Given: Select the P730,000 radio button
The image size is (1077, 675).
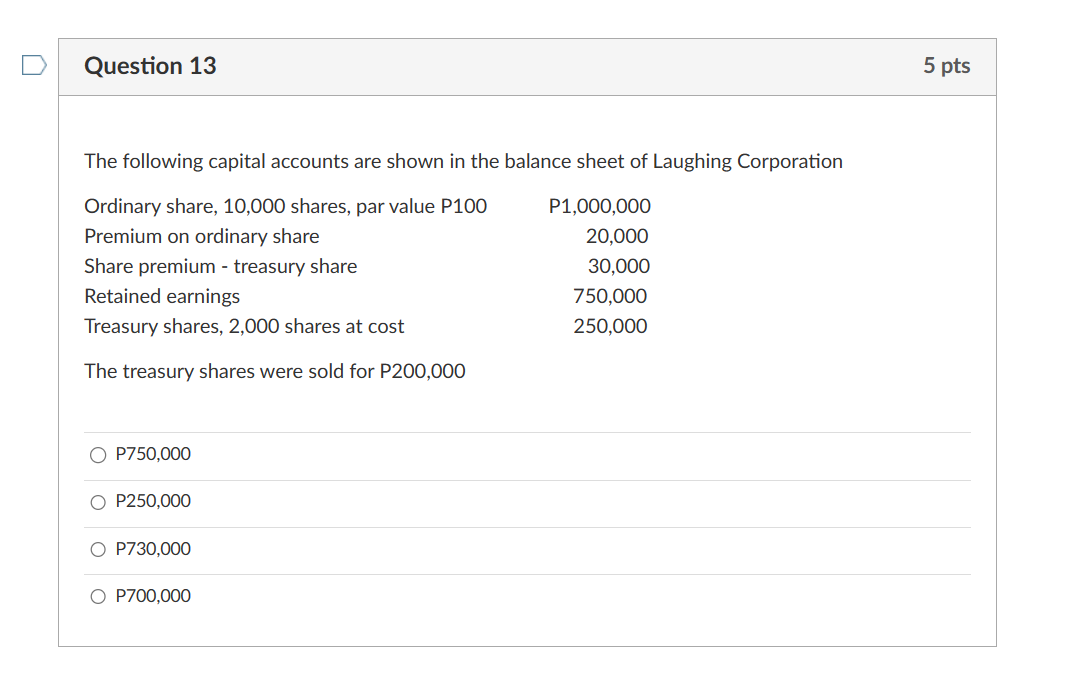Looking at the screenshot, I should 98,549.
